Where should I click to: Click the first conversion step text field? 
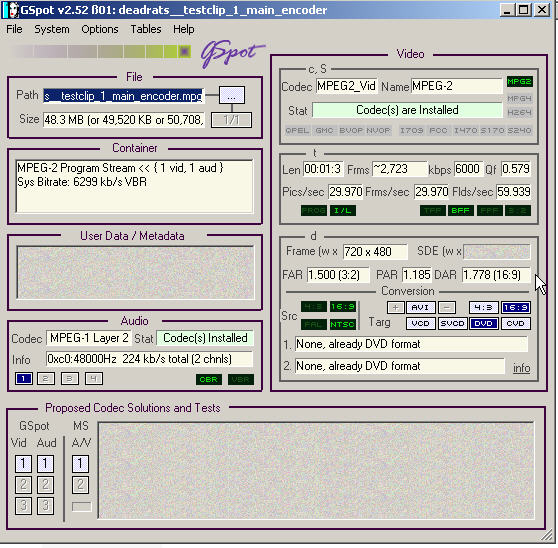tap(411, 344)
